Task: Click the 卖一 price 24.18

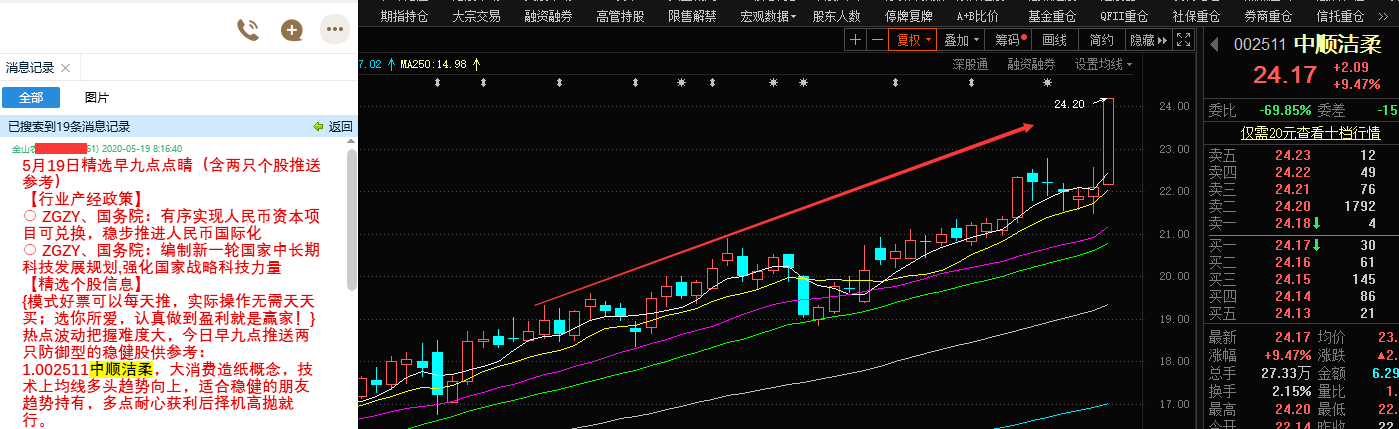Action: point(1292,223)
